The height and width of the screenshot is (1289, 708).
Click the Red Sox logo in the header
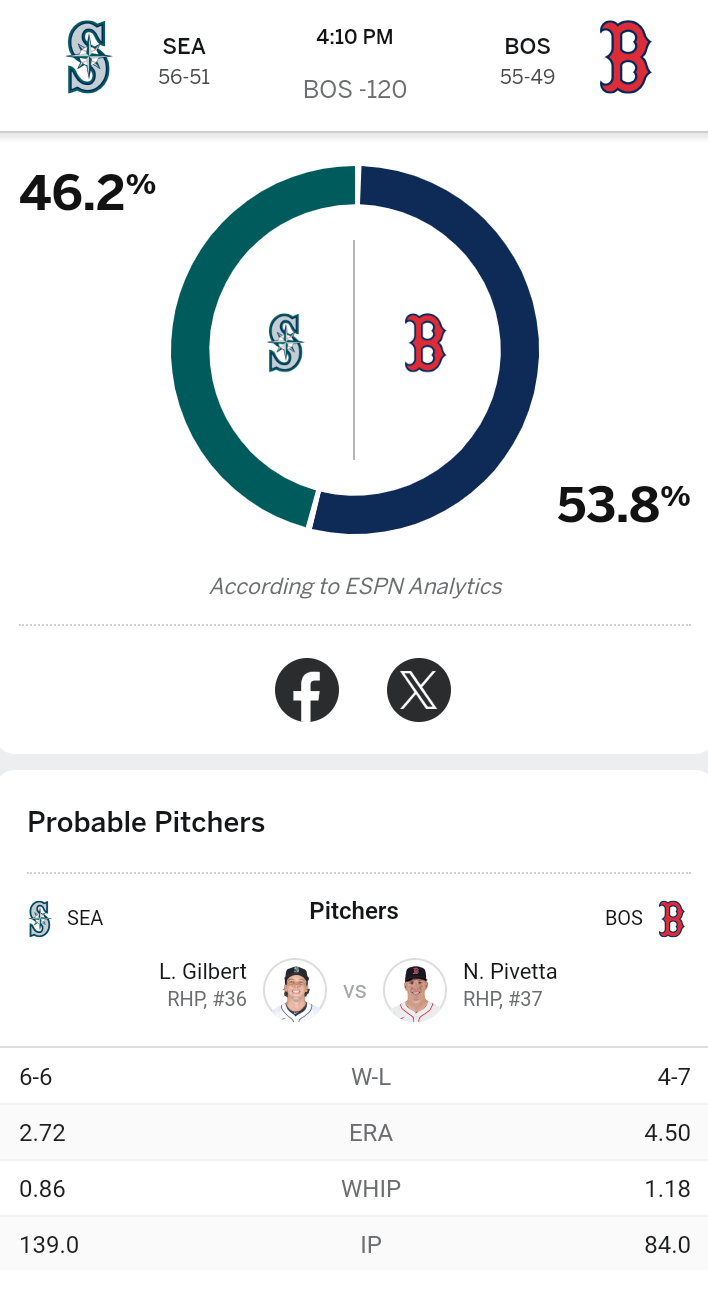point(625,57)
